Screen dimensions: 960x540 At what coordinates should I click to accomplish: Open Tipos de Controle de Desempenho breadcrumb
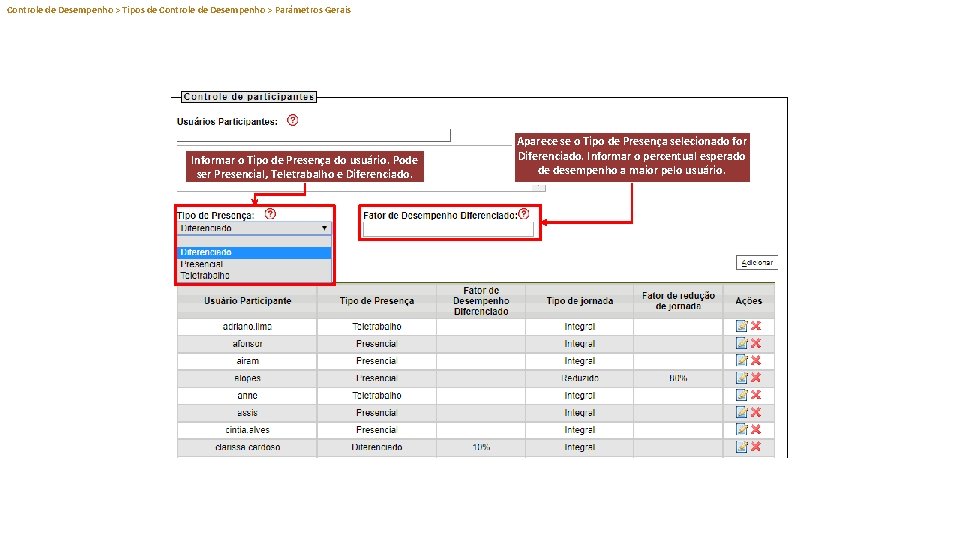coord(193,10)
